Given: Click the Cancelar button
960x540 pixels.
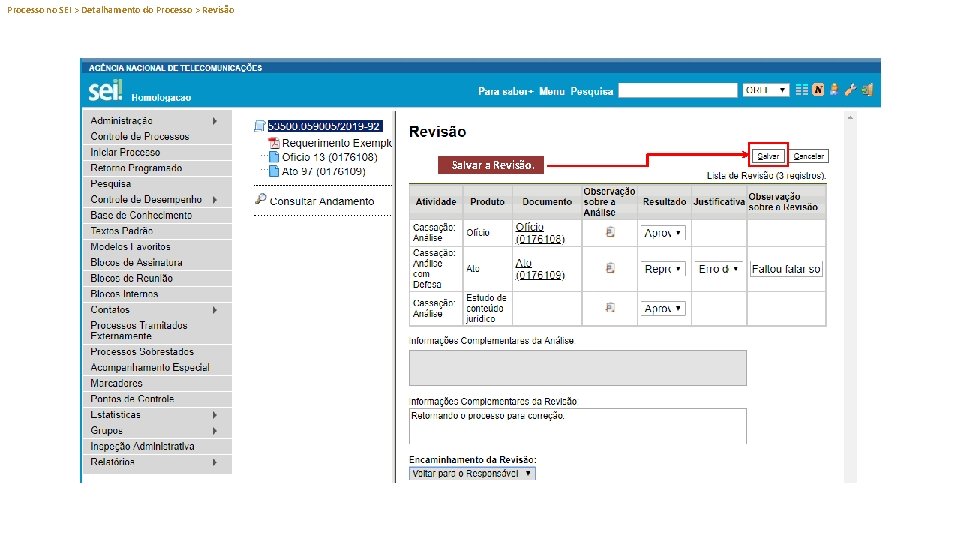Looking at the screenshot, I should [808, 156].
